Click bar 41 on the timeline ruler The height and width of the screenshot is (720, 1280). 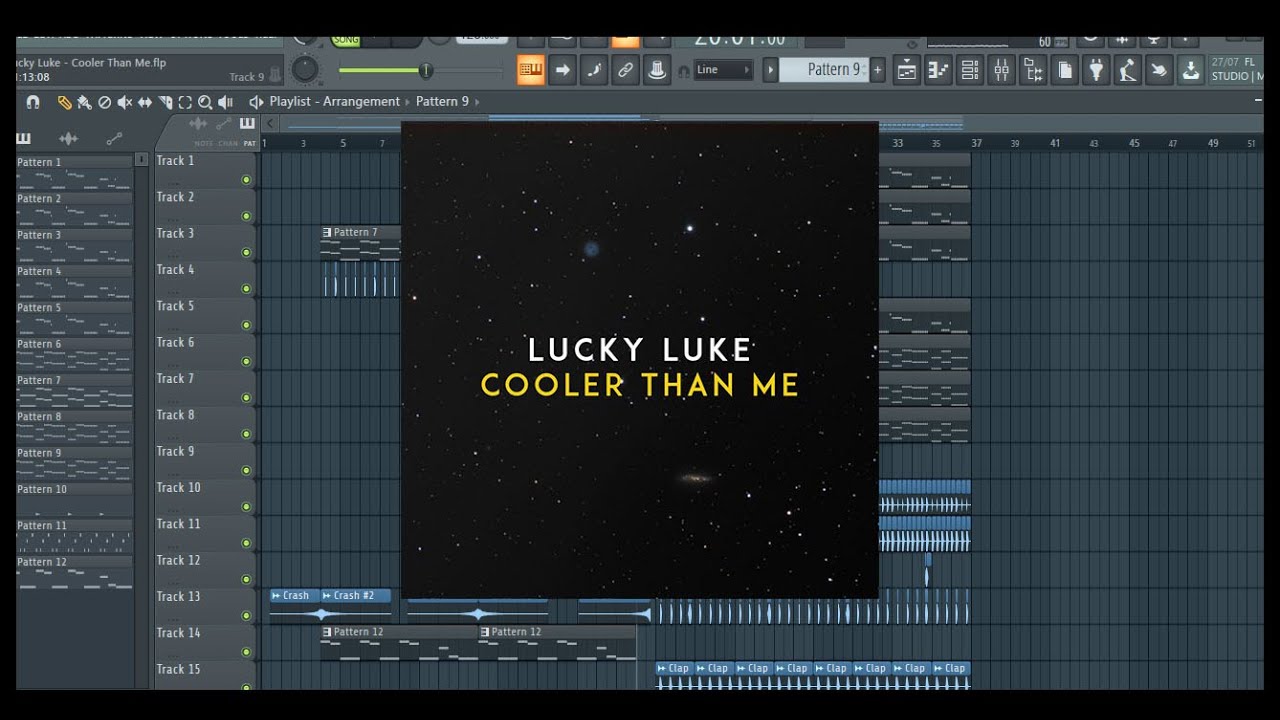tap(1055, 144)
